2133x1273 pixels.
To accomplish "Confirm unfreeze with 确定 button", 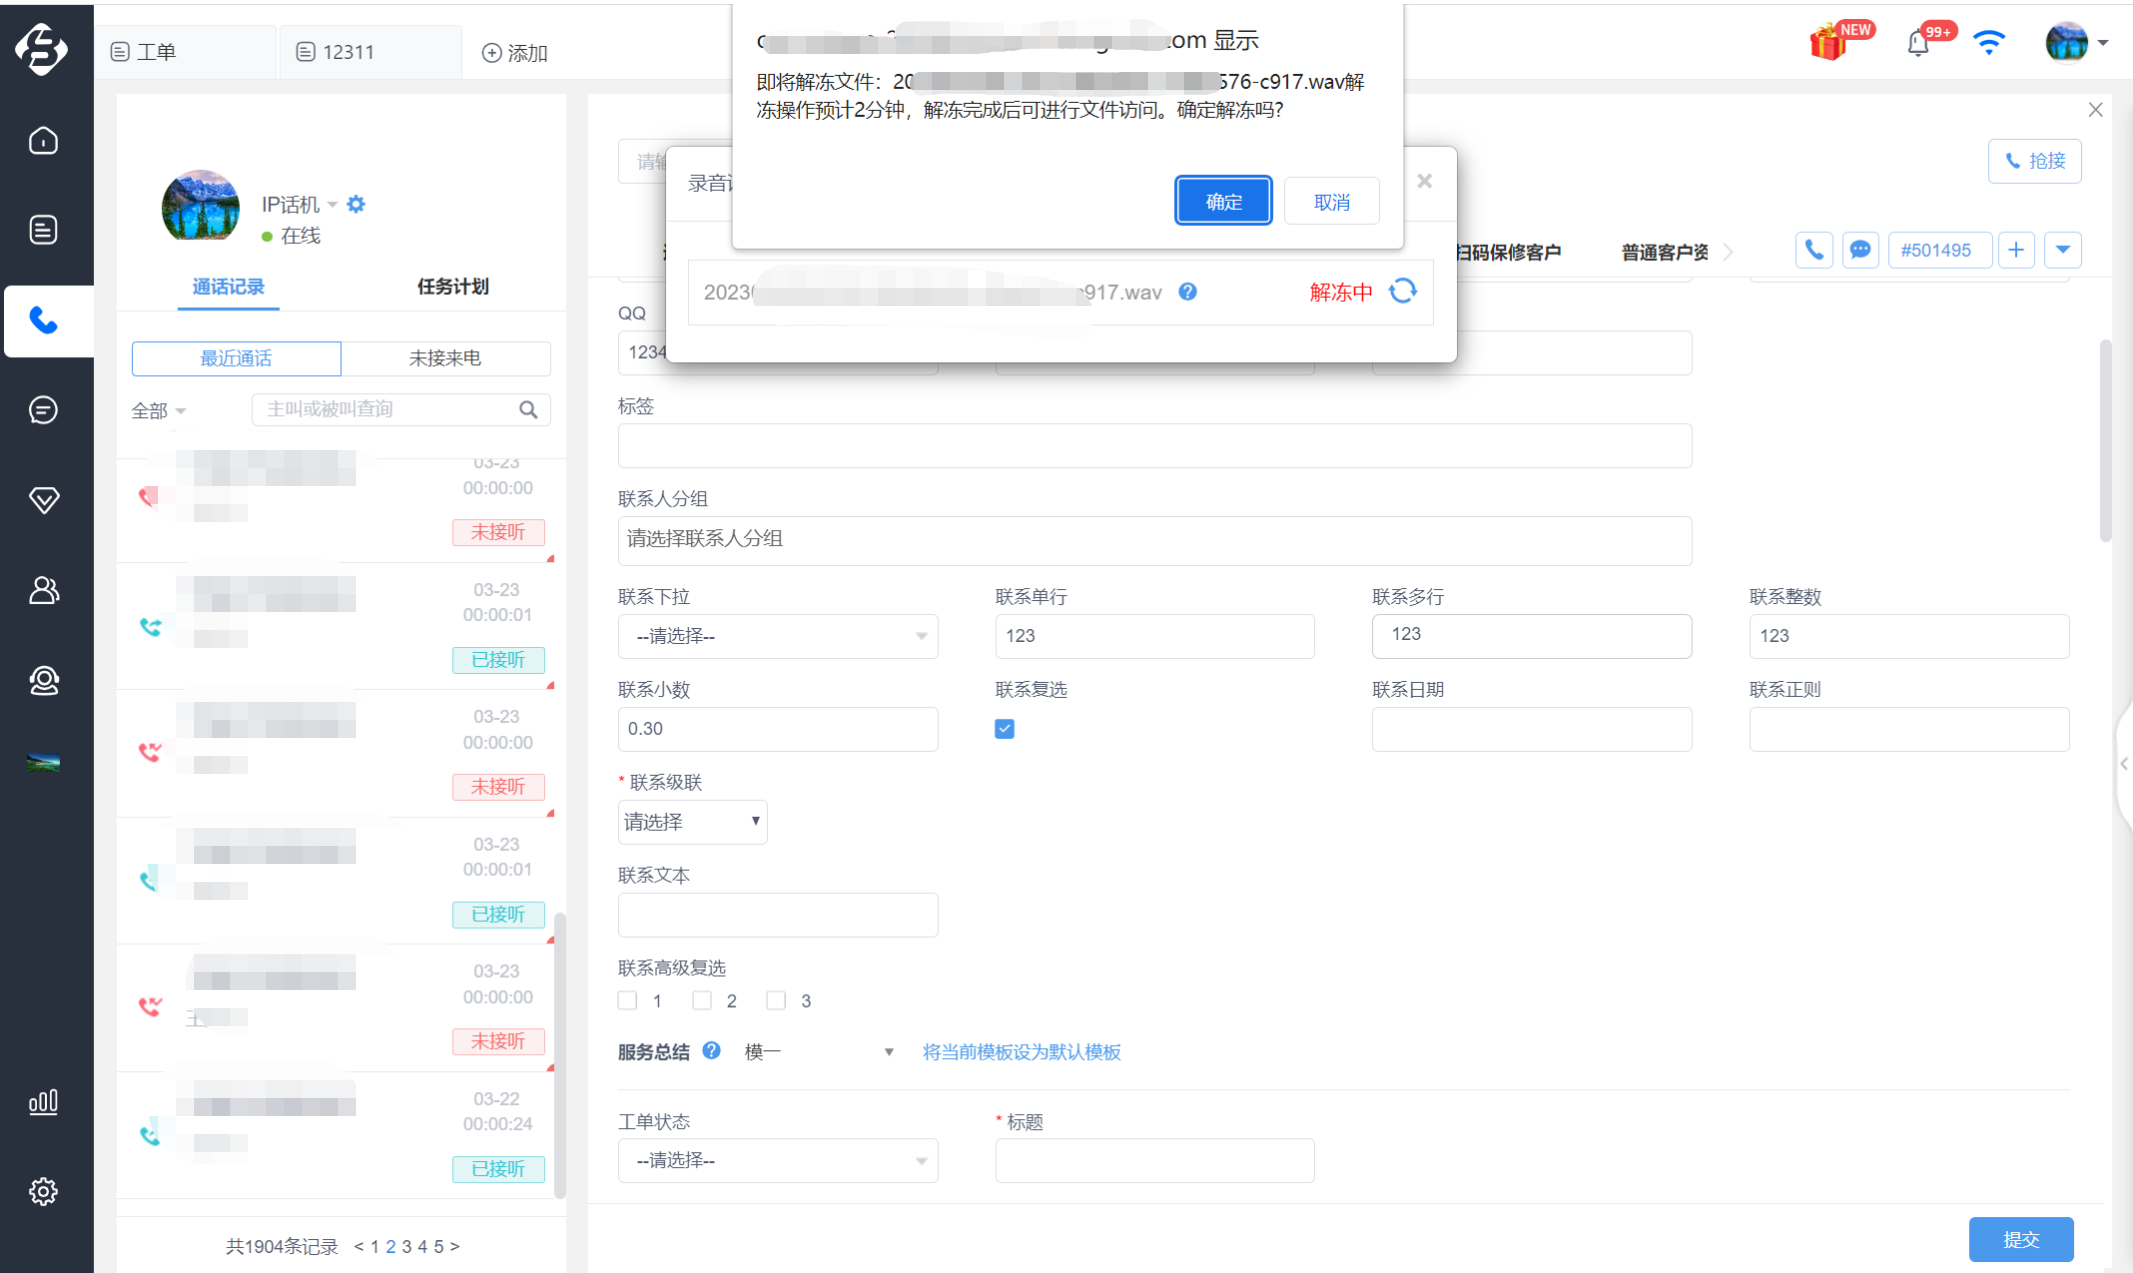I will pyautogui.click(x=1223, y=201).
